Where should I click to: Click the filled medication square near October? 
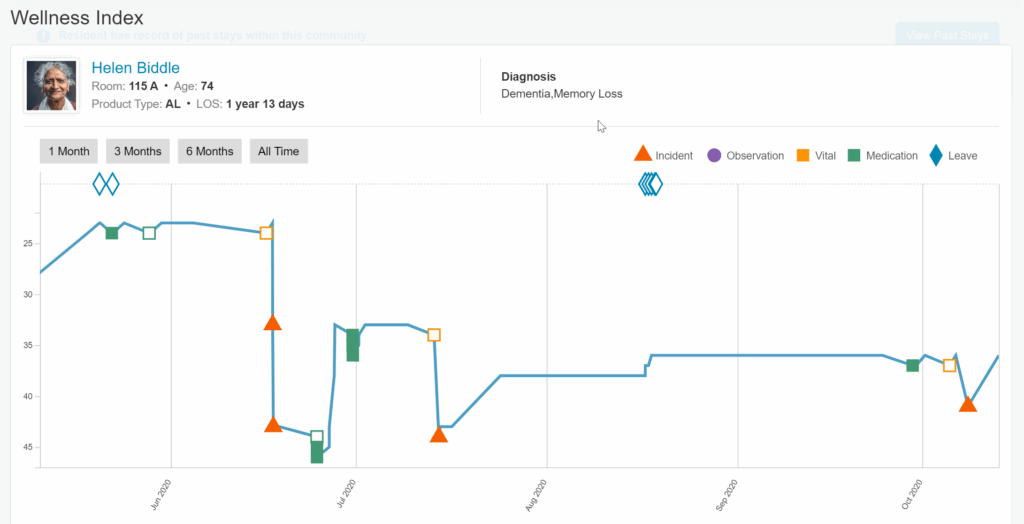click(x=912, y=365)
